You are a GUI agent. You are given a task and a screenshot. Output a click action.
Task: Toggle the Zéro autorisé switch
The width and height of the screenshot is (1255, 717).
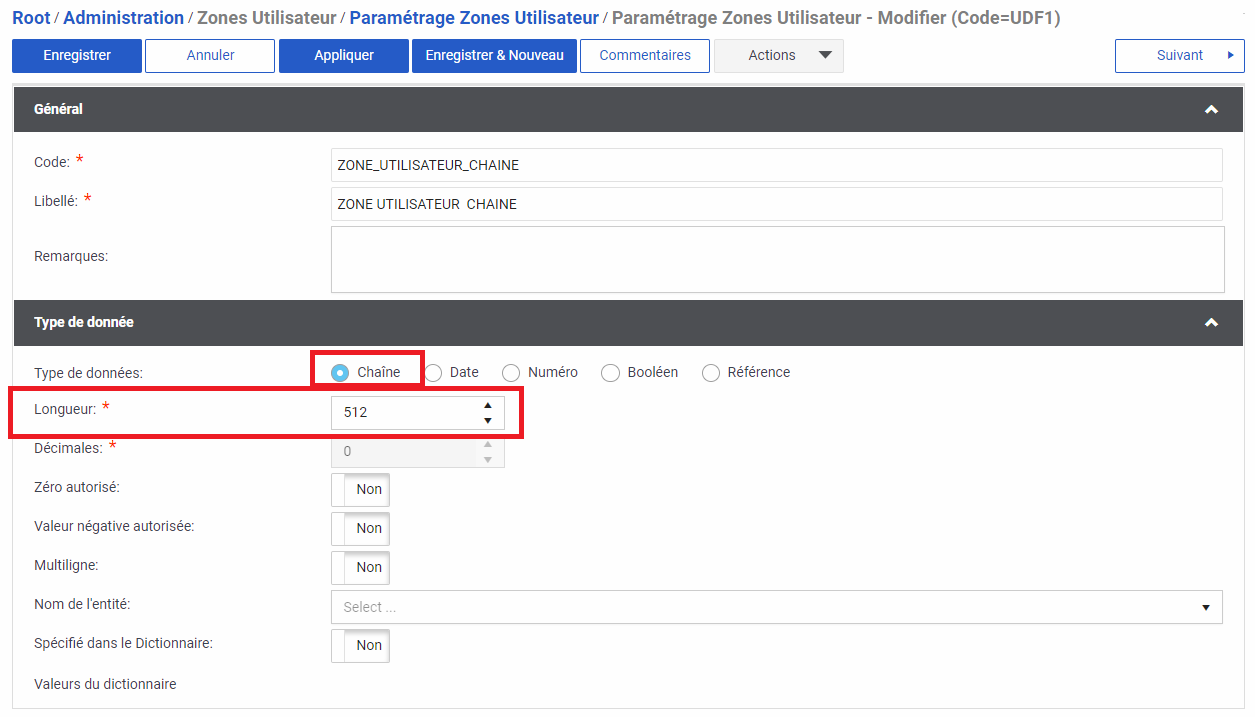click(360, 490)
